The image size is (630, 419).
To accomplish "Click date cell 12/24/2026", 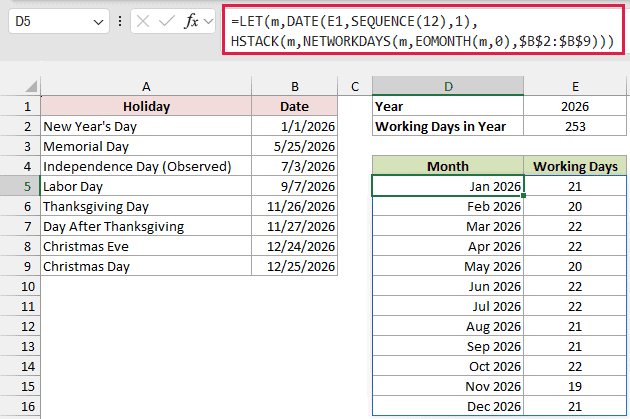I will tap(295, 246).
